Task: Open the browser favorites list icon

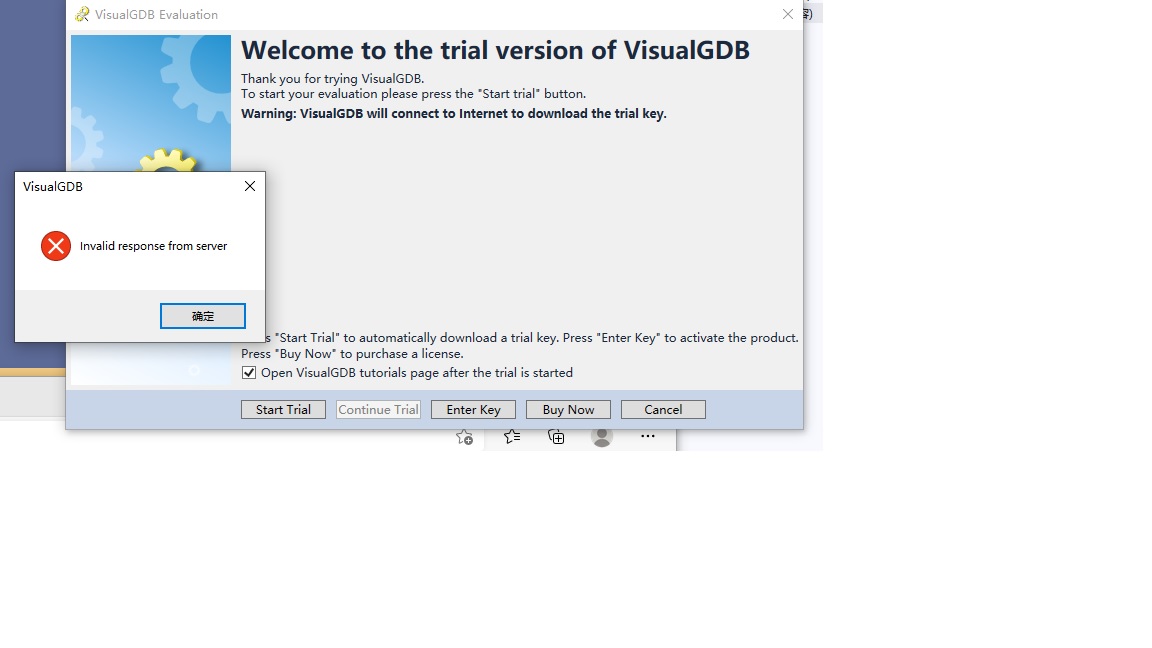Action: click(512, 436)
